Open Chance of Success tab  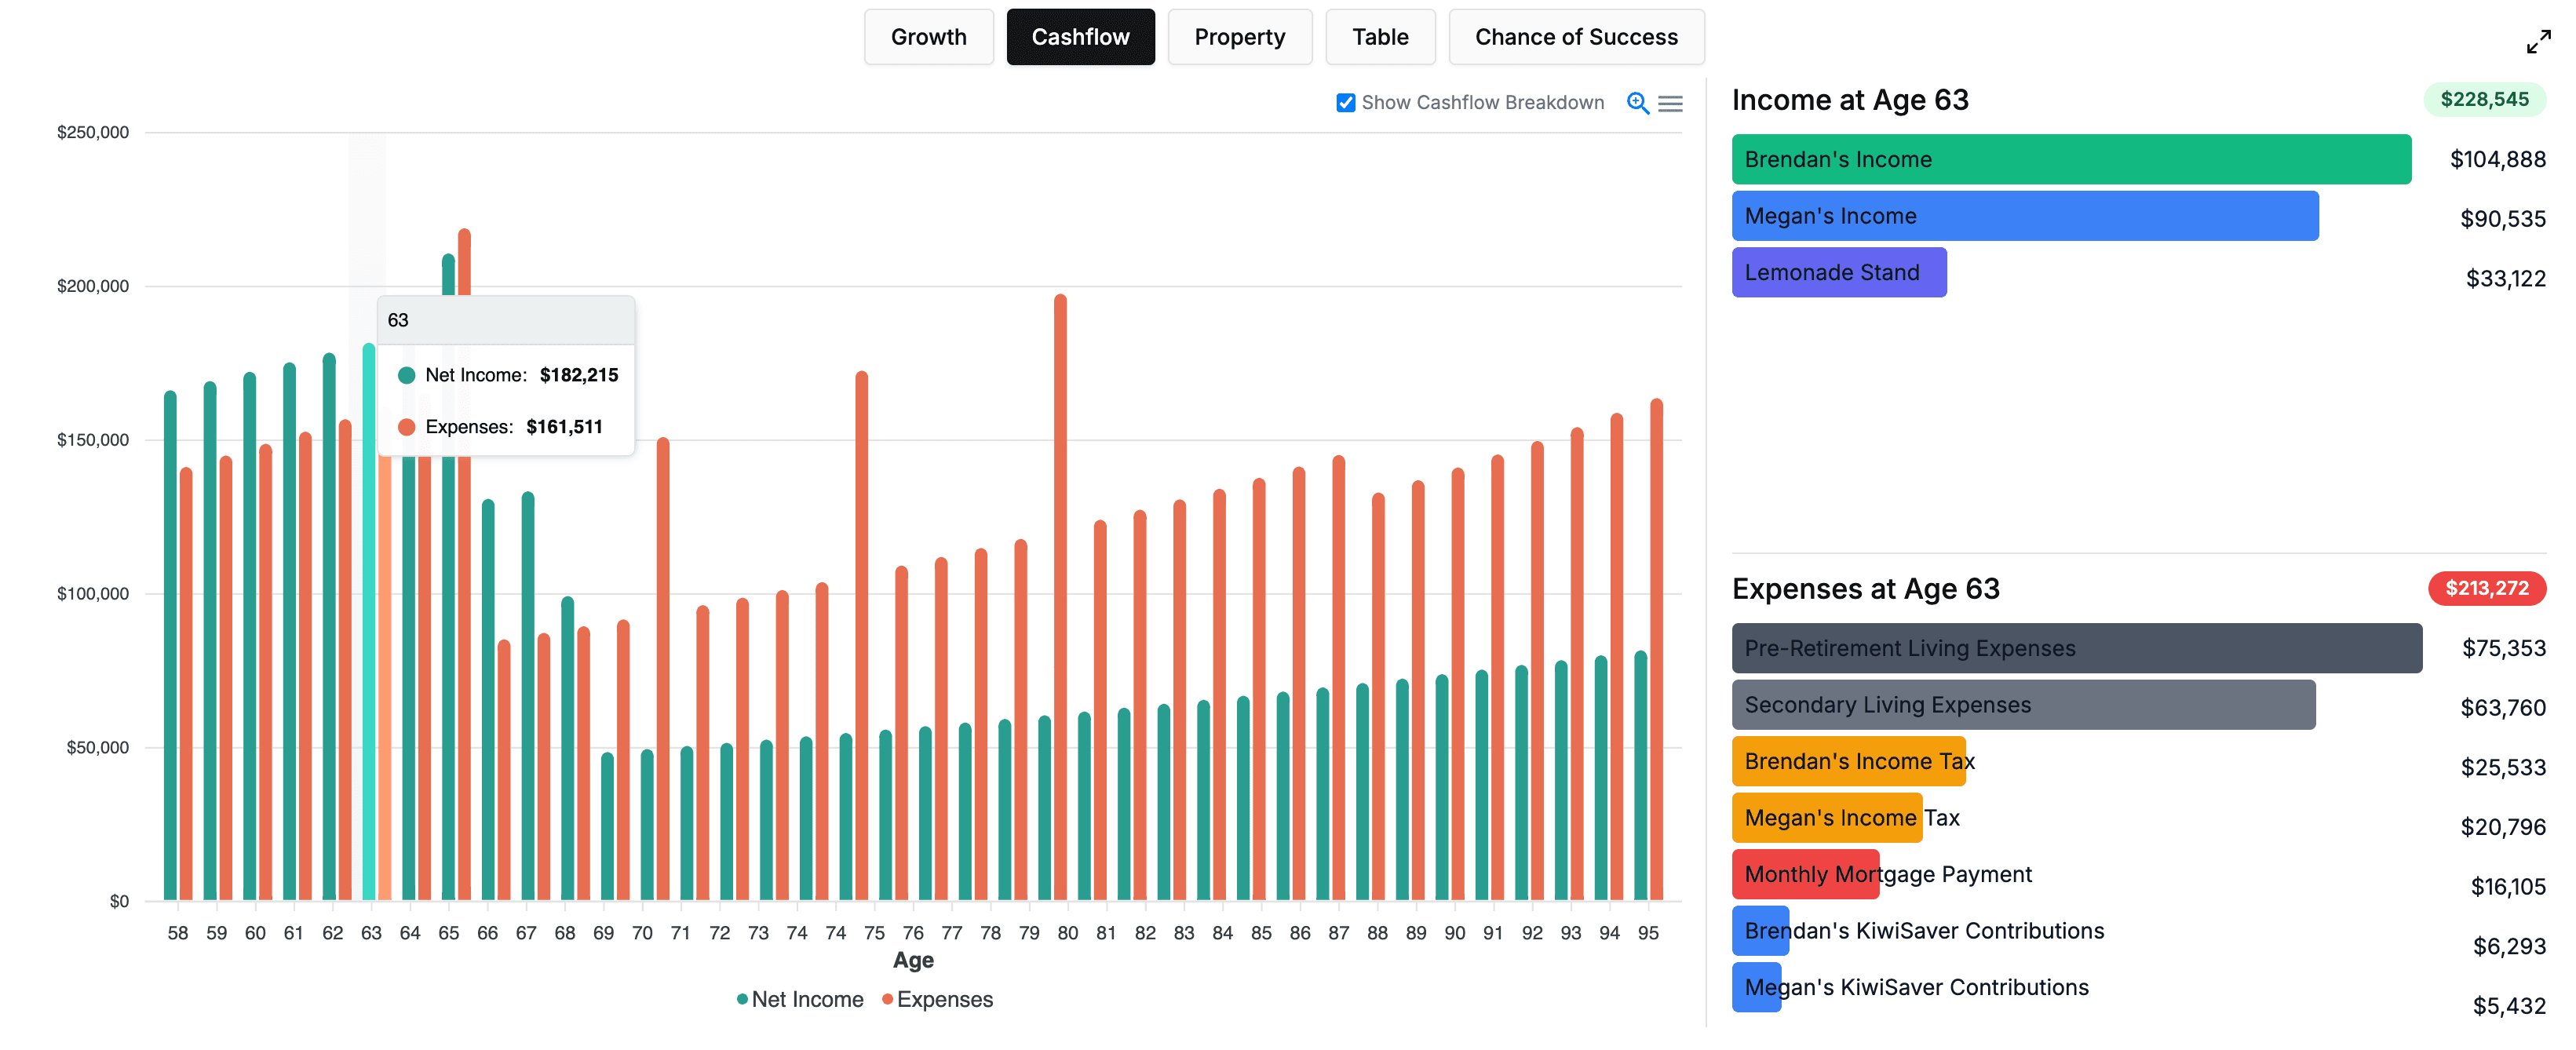tap(1575, 37)
